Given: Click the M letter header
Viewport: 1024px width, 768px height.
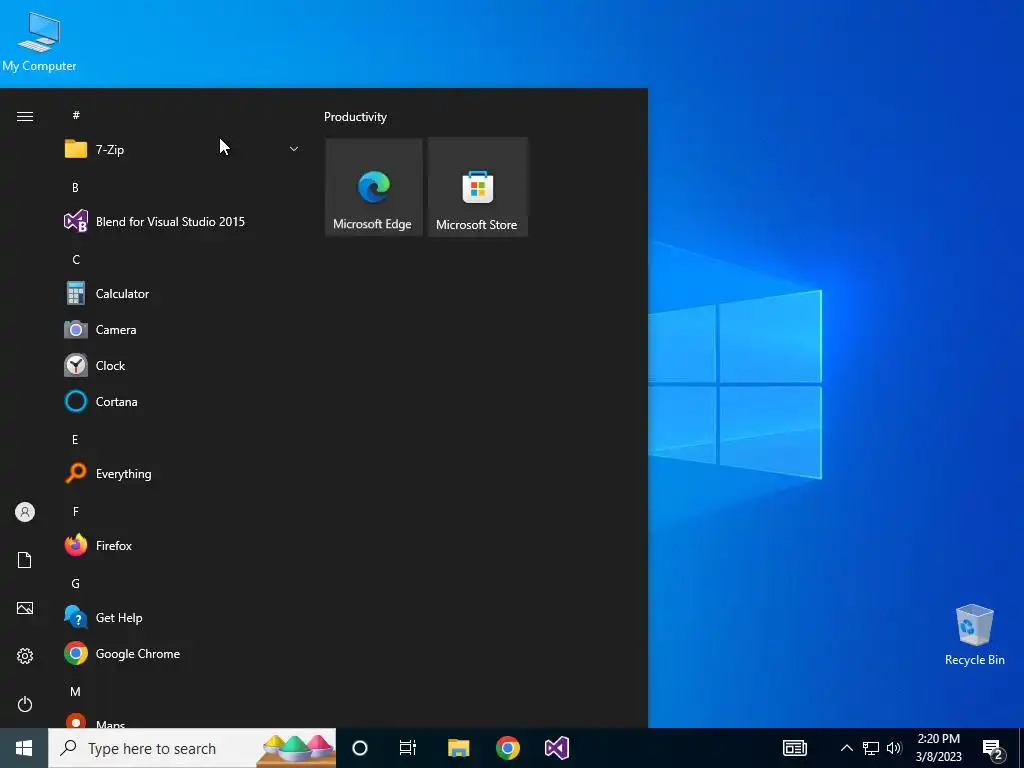Looking at the screenshot, I should [x=76, y=691].
